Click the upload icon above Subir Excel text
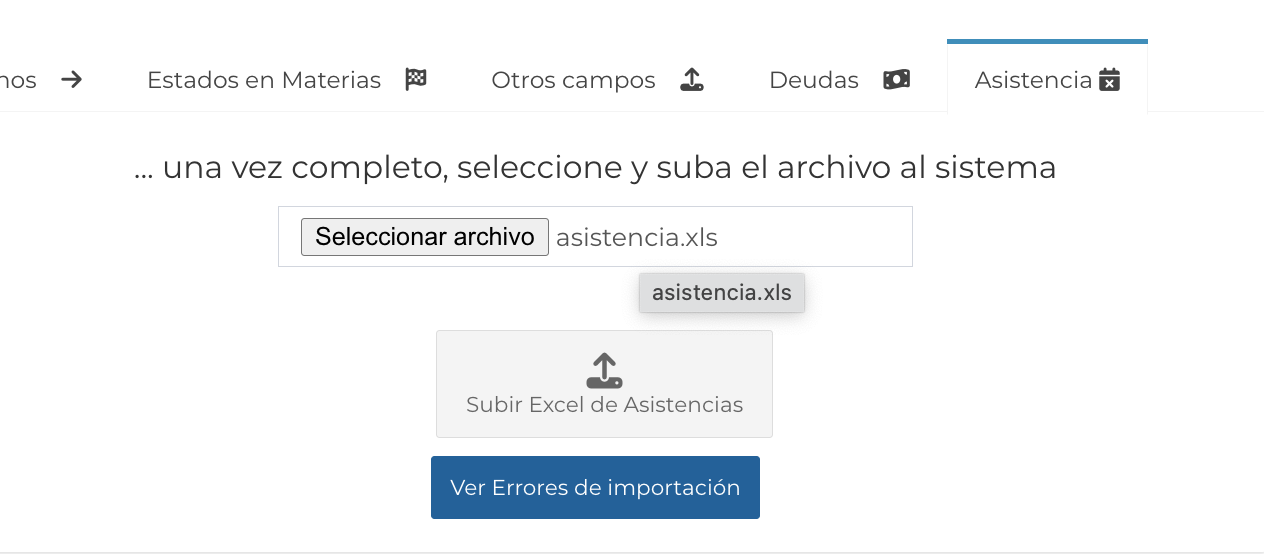The image size is (1264, 554). coord(604,370)
